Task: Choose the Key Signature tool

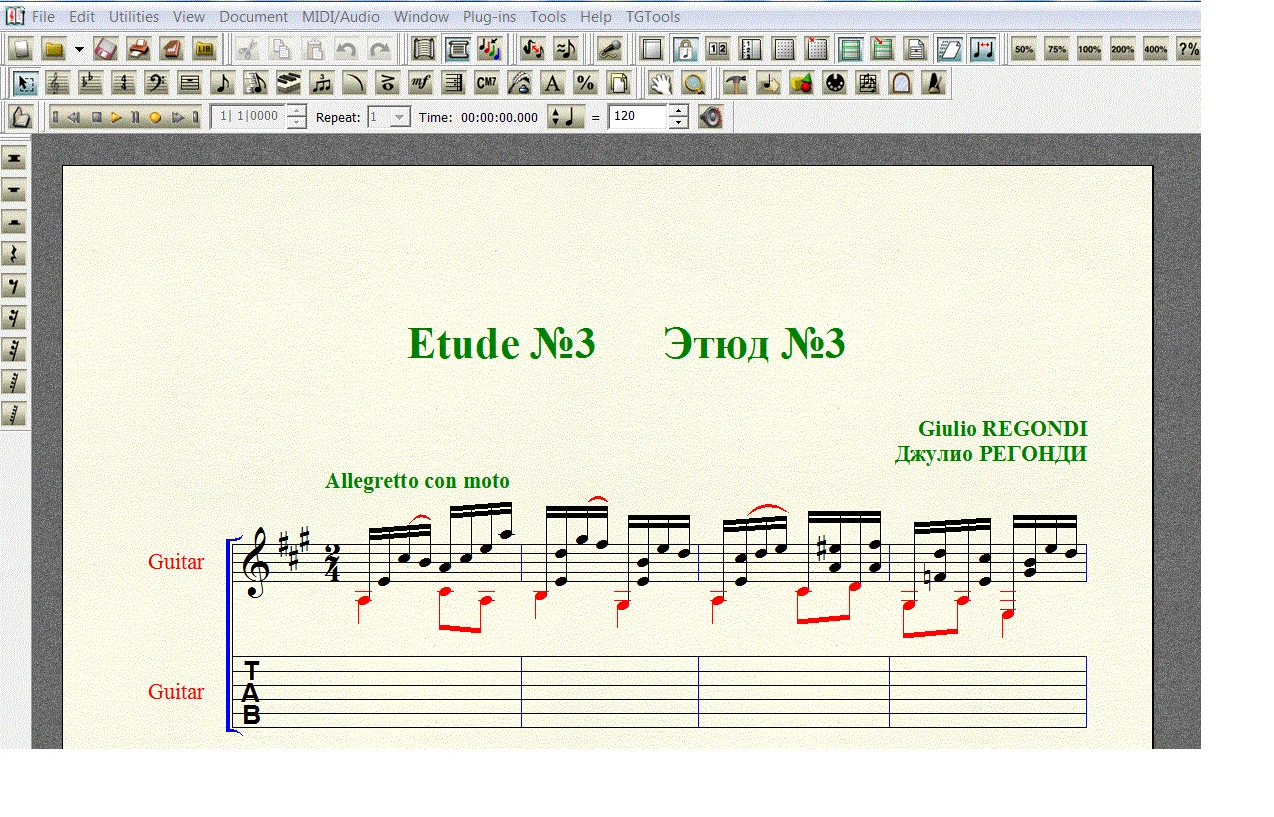Action: tap(91, 83)
